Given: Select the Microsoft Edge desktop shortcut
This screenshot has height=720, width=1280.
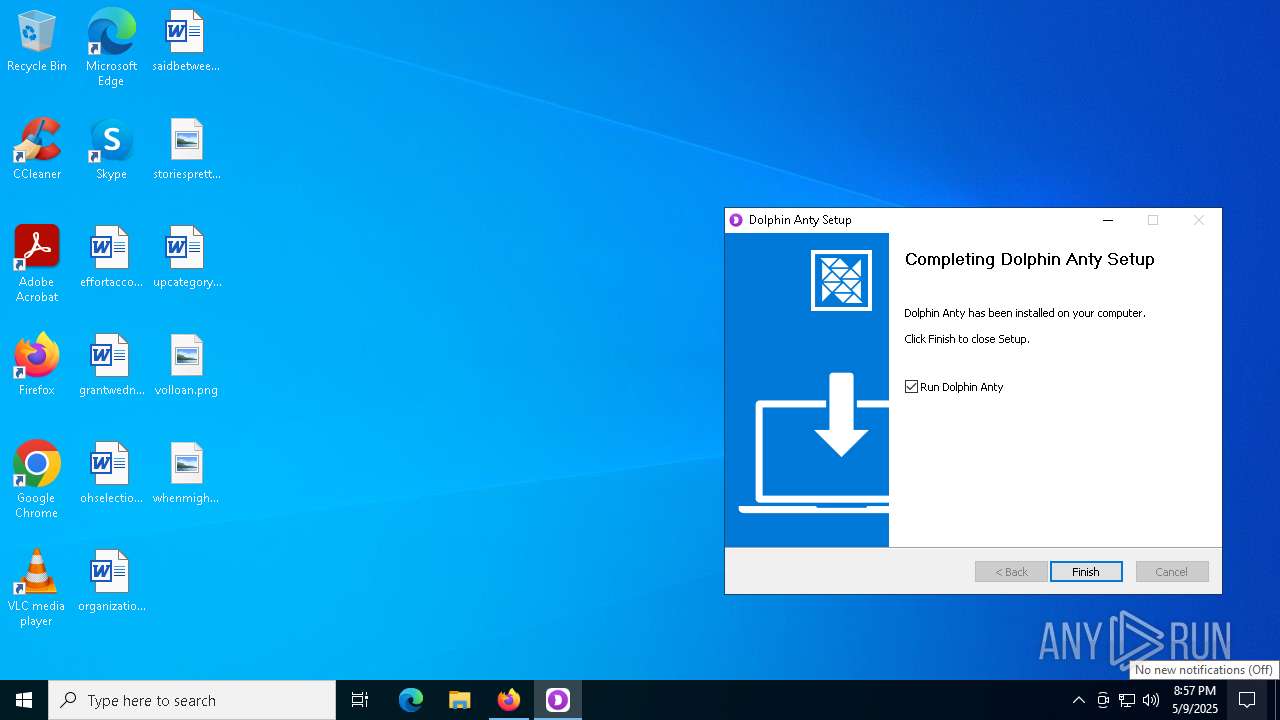Looking at the screenshot, I should 111,48.
